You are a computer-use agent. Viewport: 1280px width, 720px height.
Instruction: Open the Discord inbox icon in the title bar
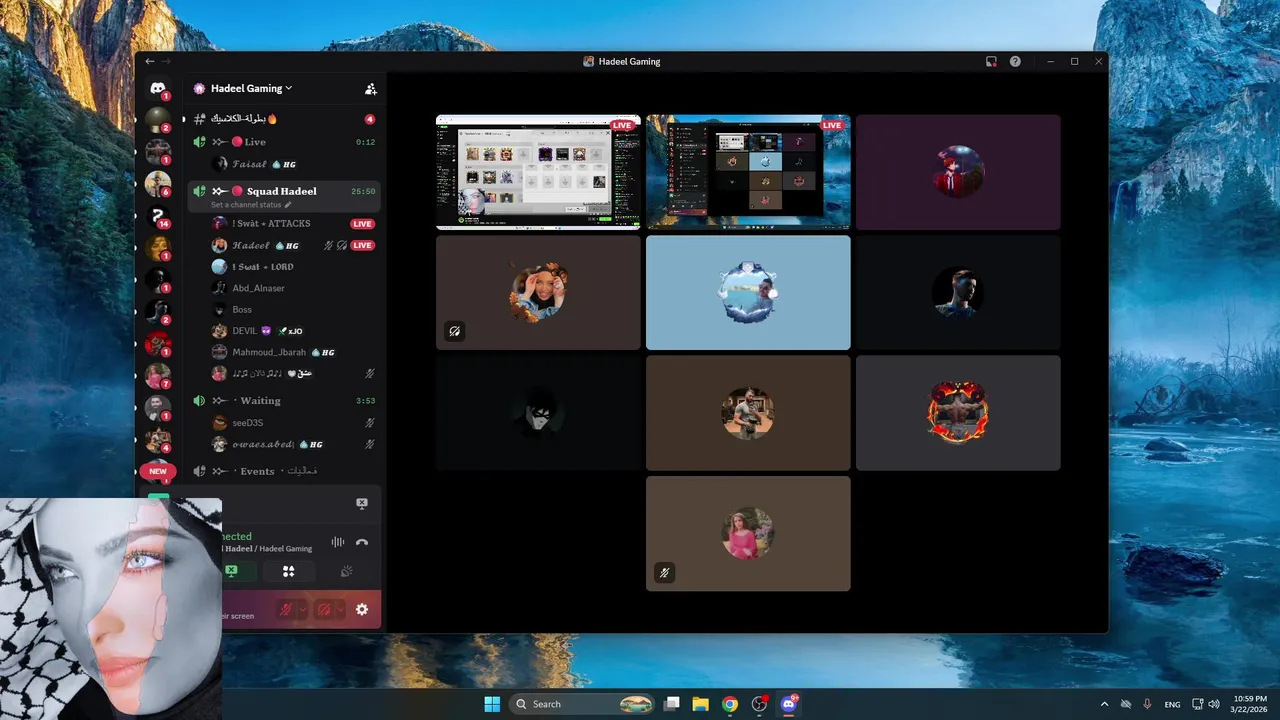pyautogui.click(x=991, y=61)
